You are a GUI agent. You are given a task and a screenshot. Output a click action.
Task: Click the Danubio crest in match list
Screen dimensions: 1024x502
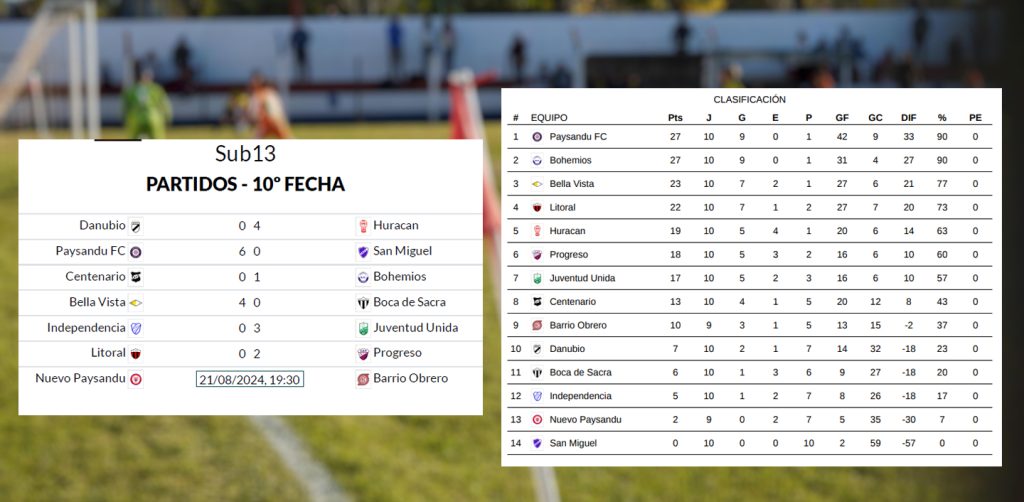pyautogui.click(x=135, y=227)
